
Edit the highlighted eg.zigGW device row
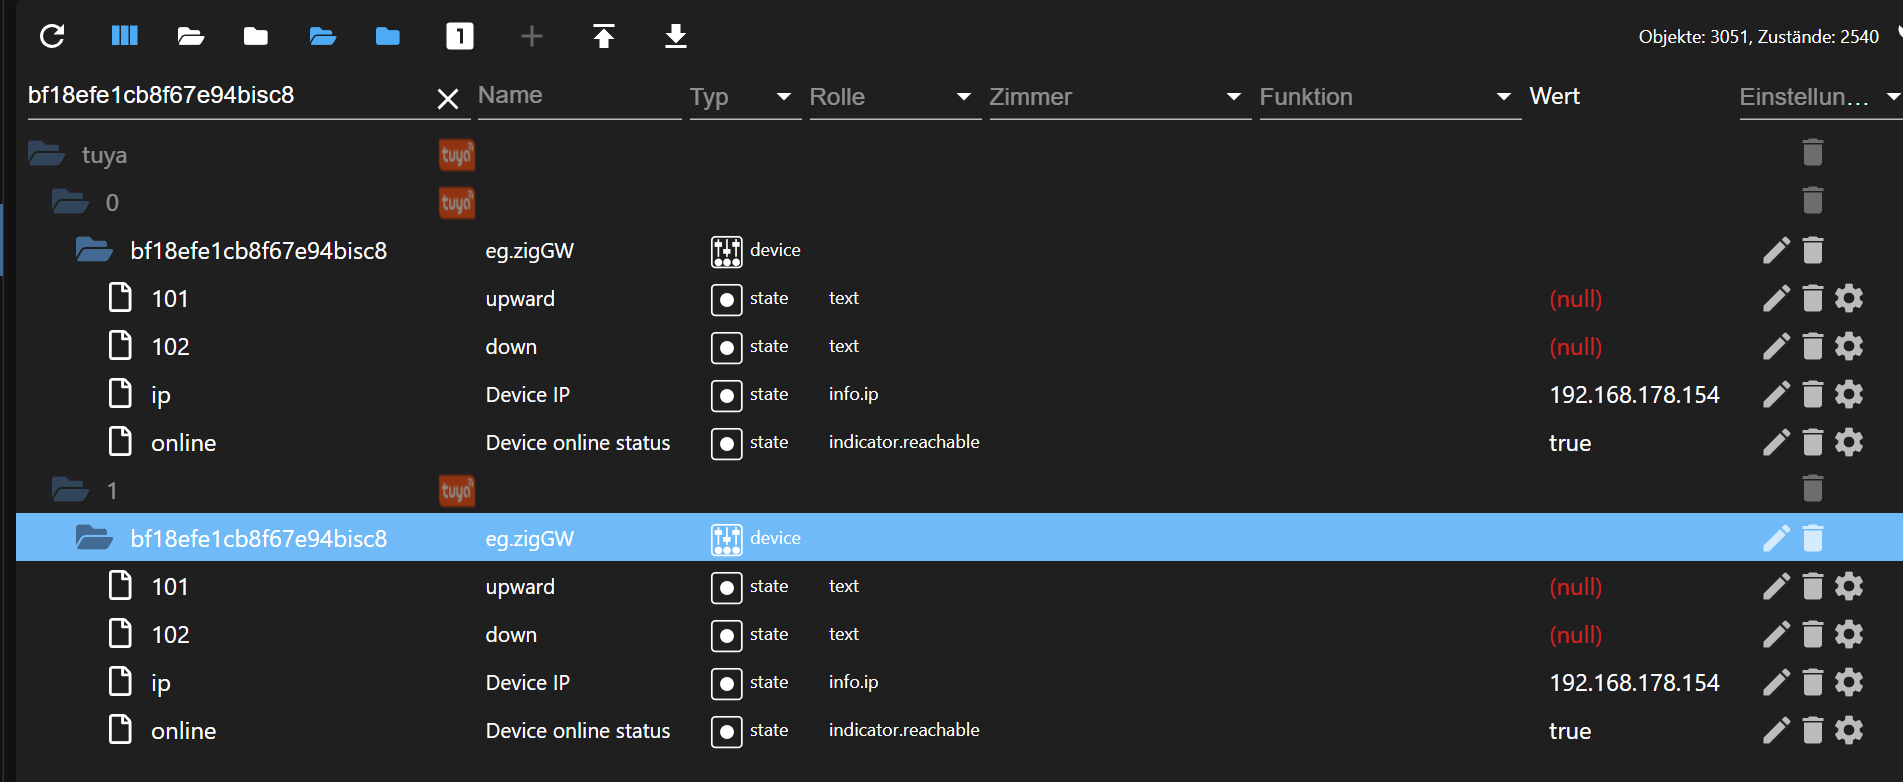tap(1776, 538)
